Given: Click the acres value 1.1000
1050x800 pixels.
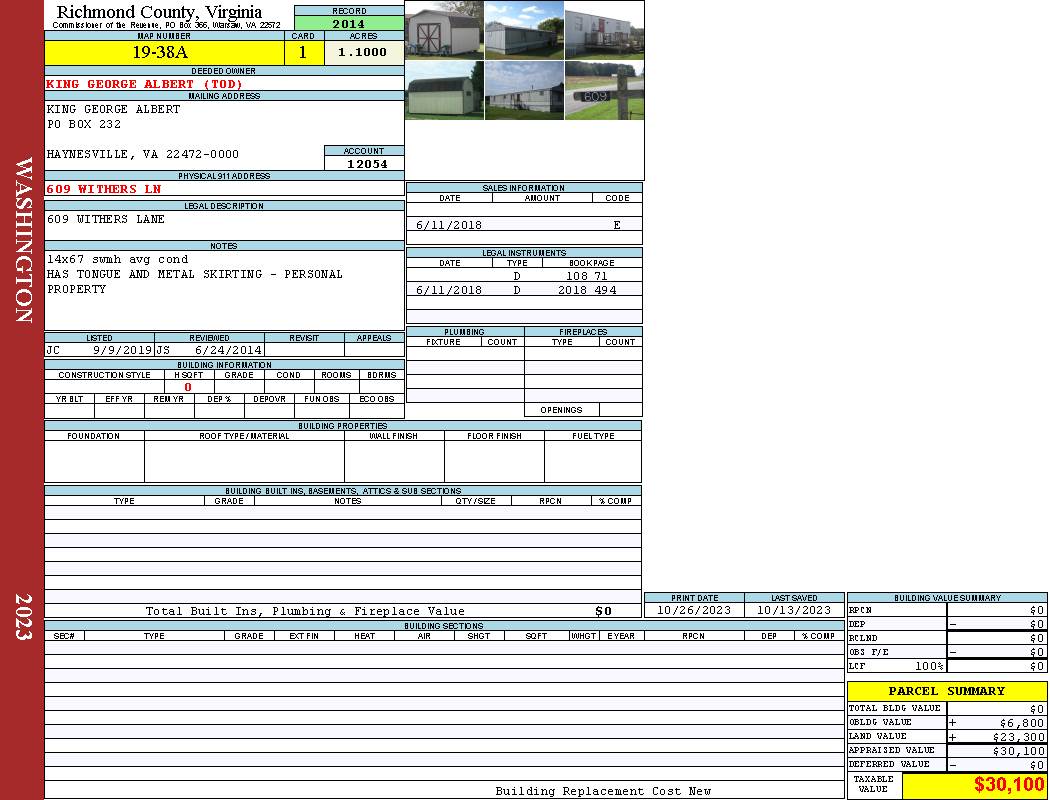Looking at the screenshot, I should [x=363, y=53].
